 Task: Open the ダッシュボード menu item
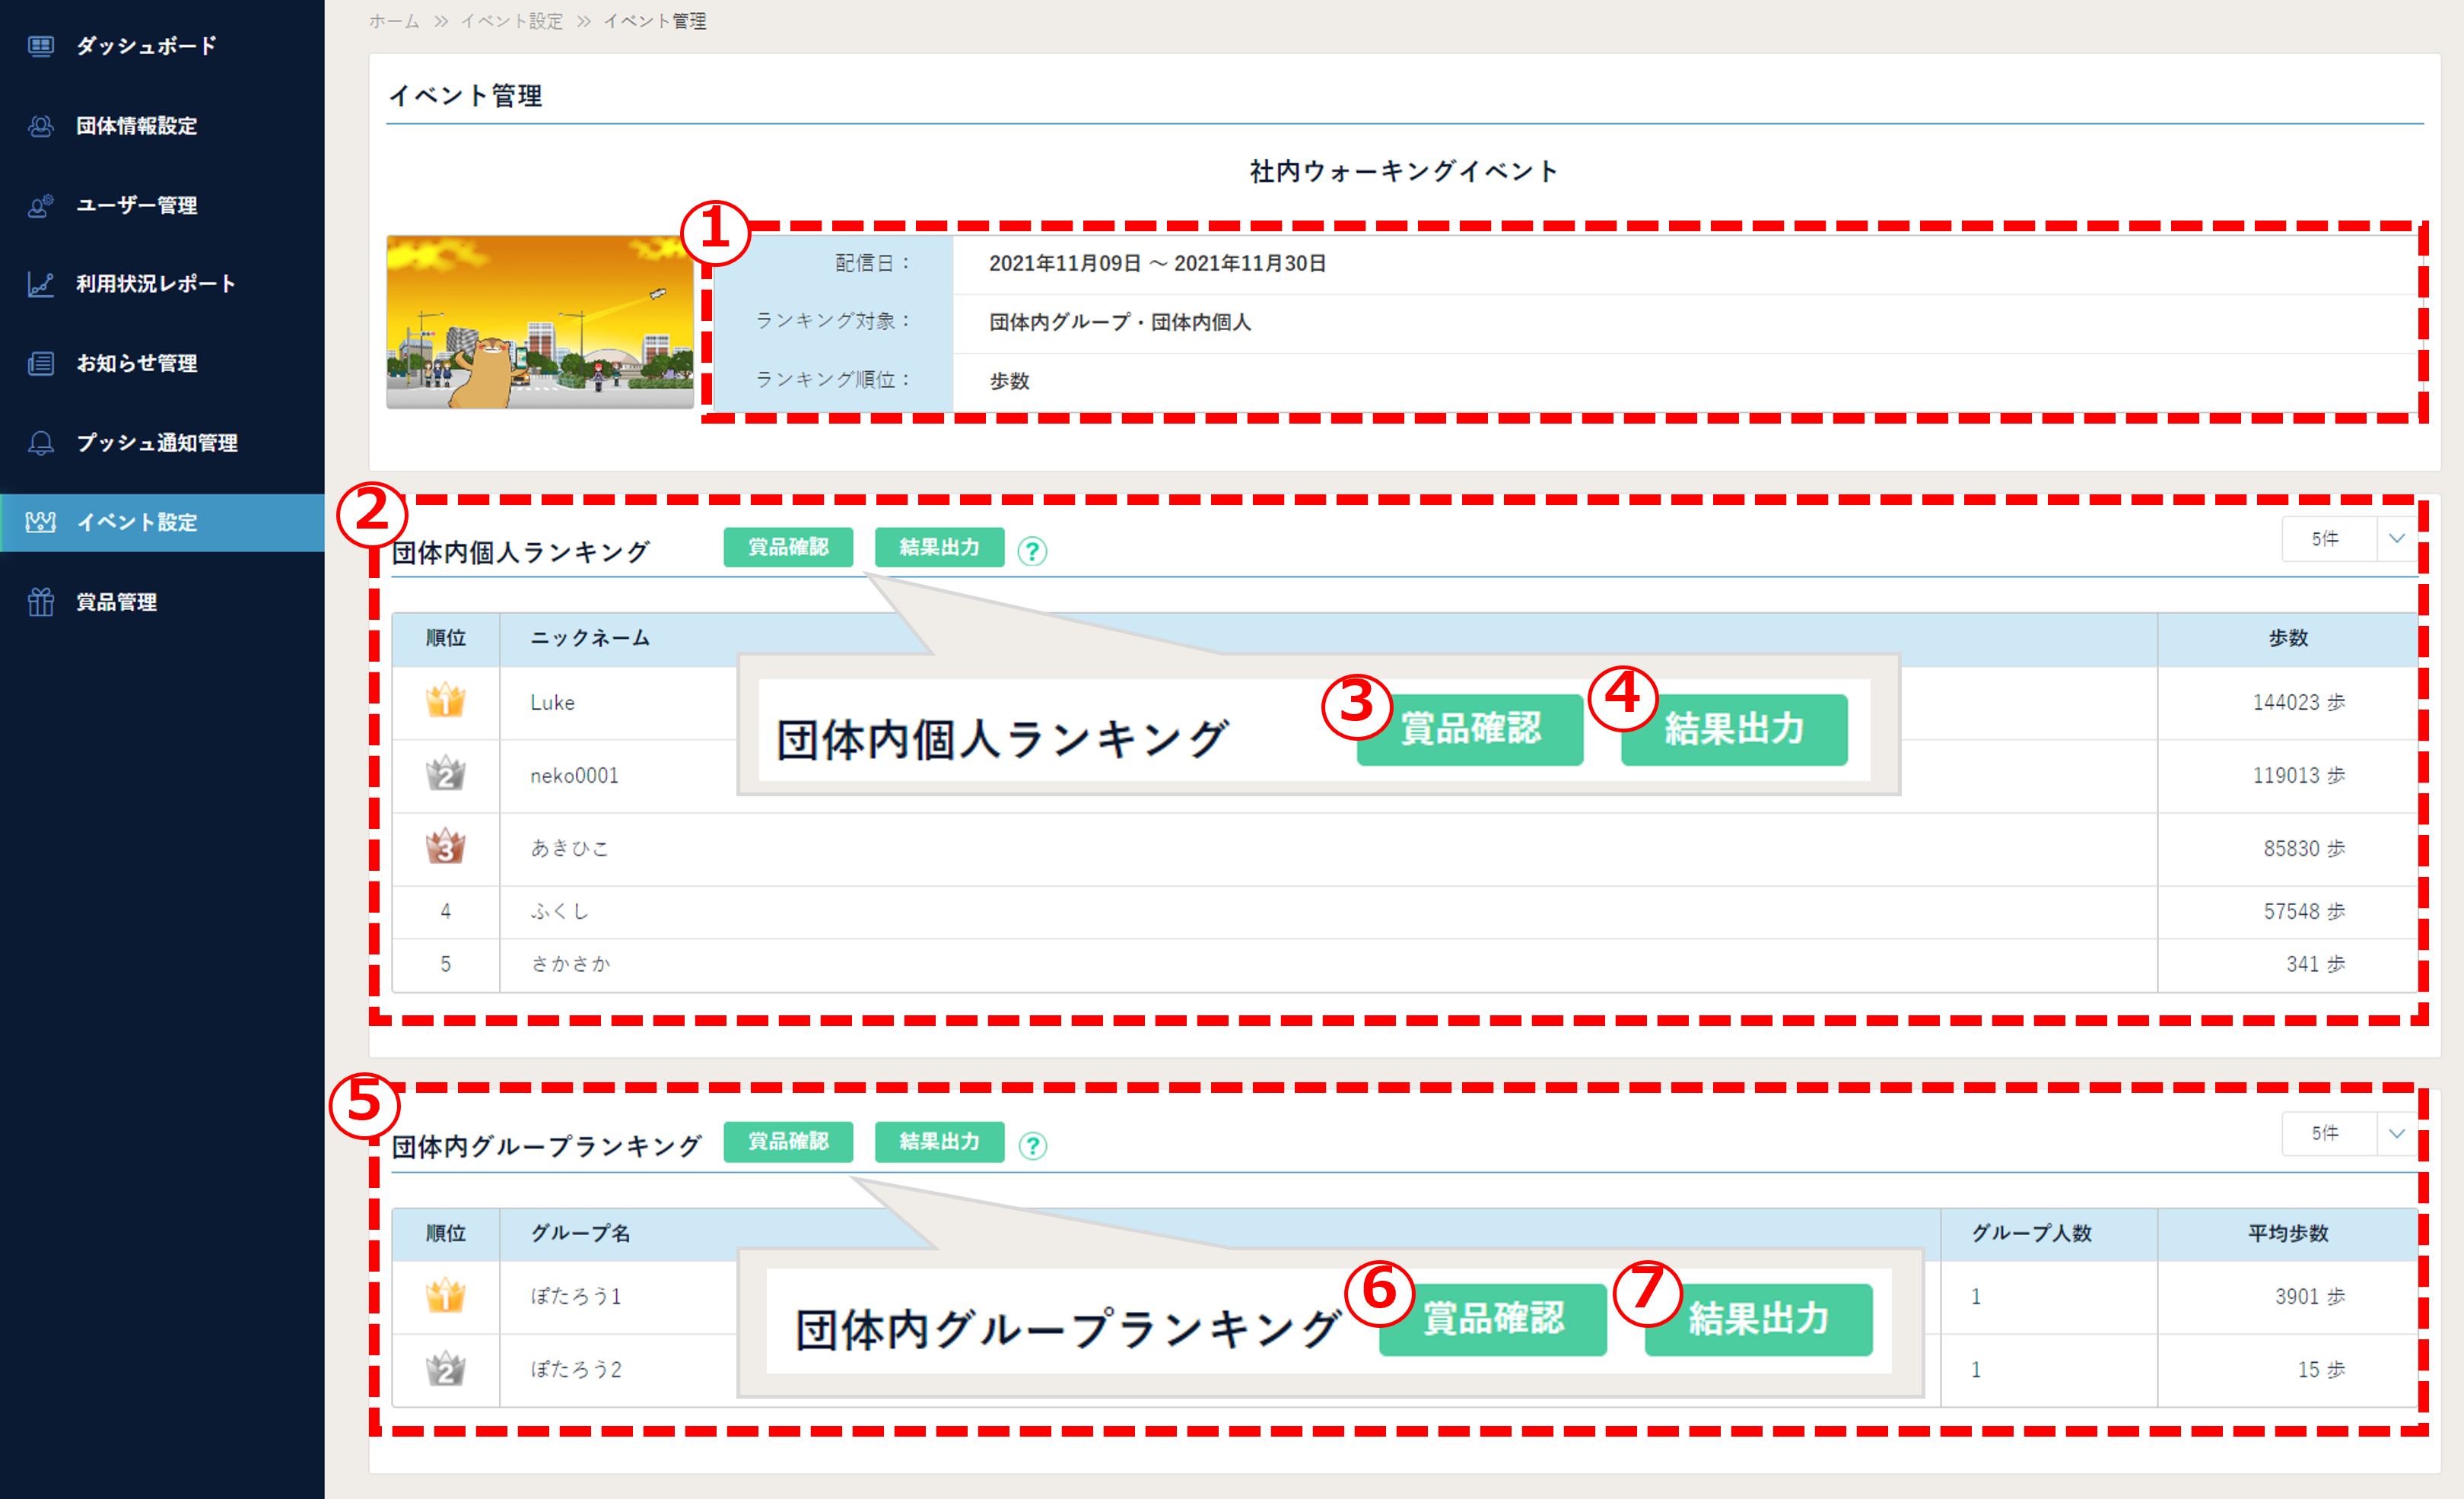[x=146, y=46]
